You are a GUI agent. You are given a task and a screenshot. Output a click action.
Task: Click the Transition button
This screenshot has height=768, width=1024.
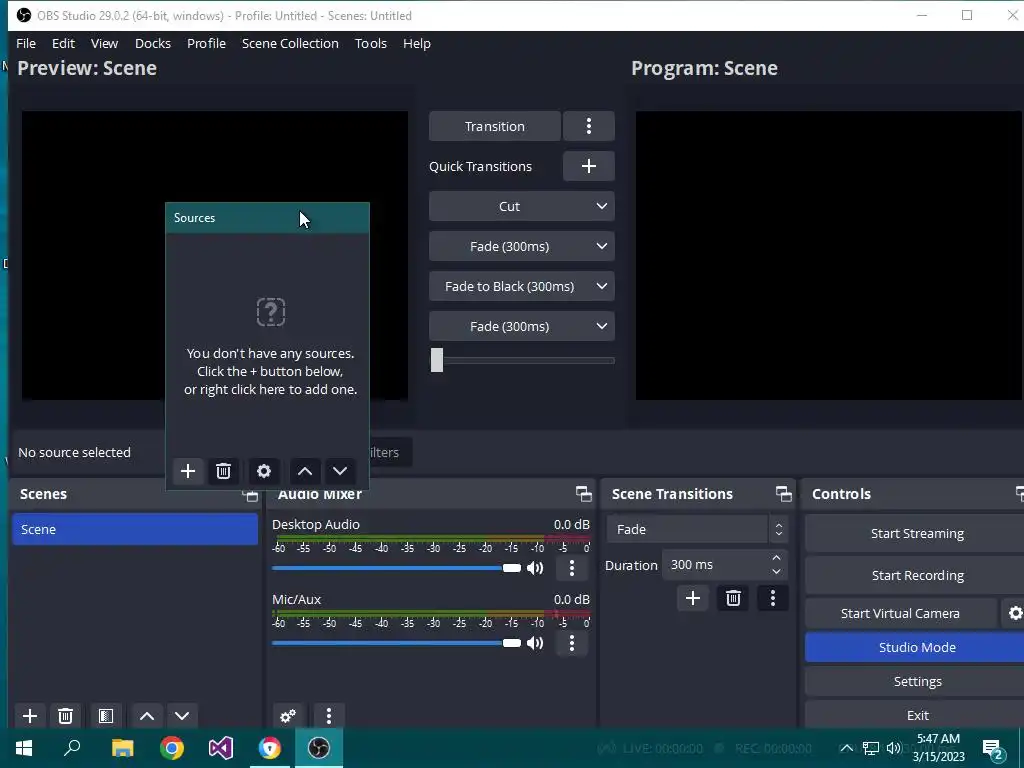tap(494, 126)
